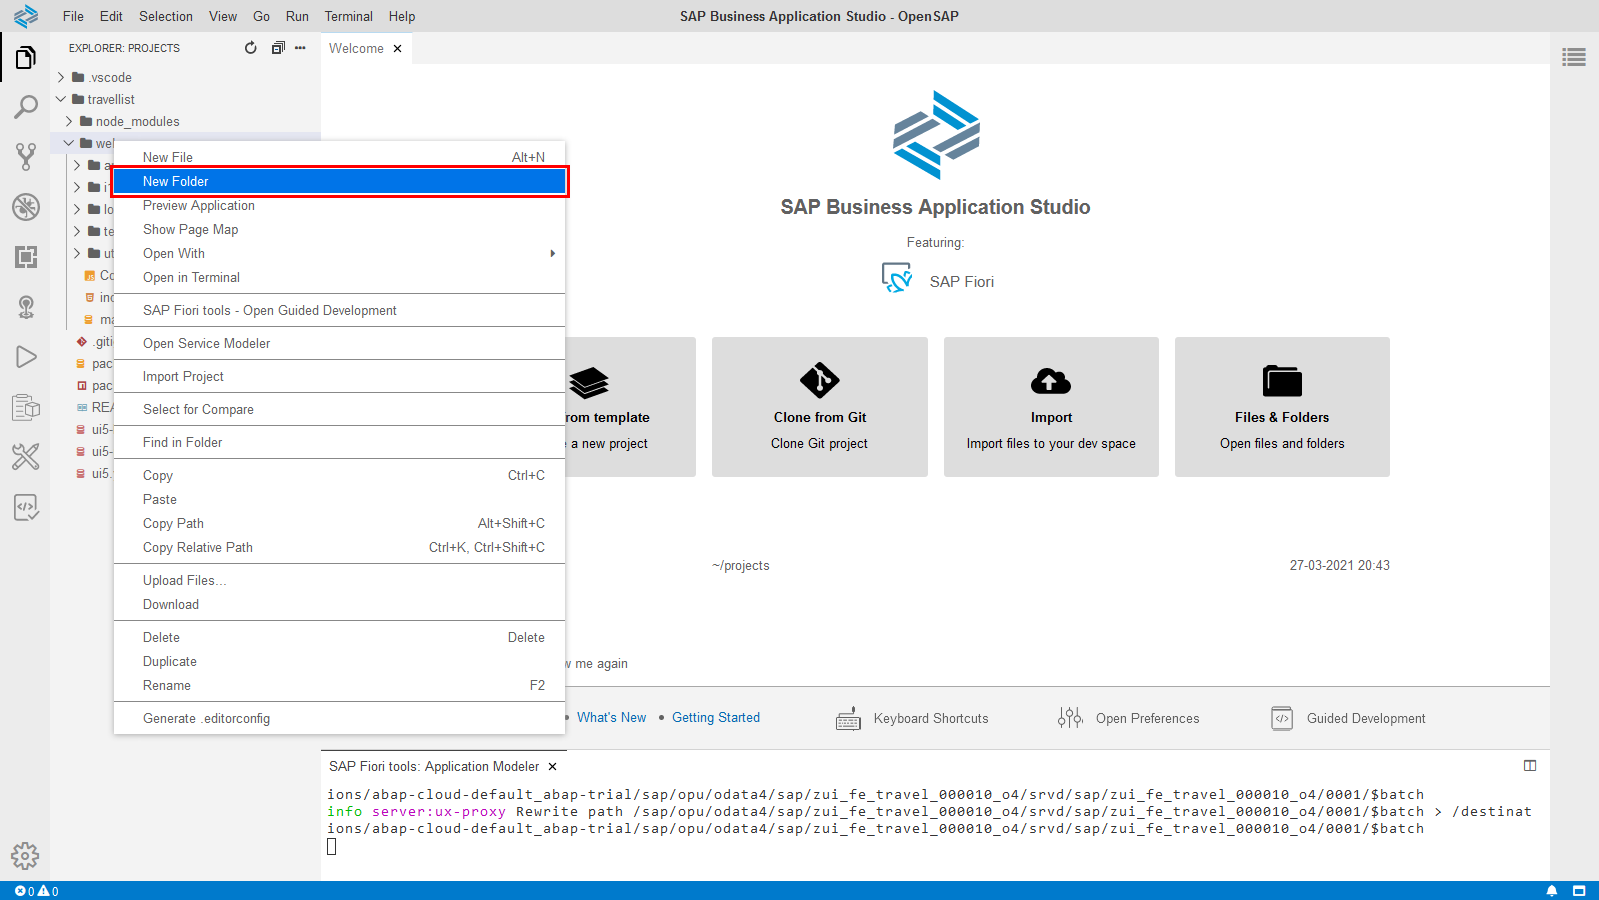
Task: Click the split panel icon in terminal area
Action: click(1530, 766)
